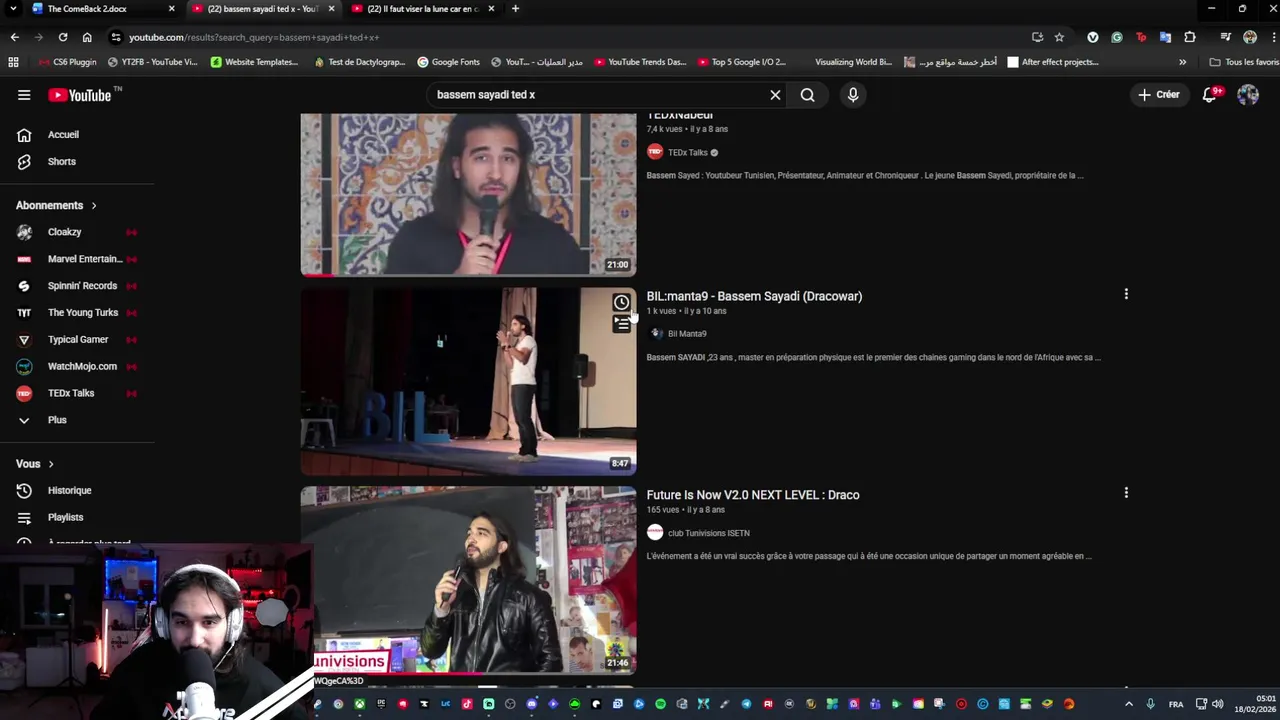Add BIL:manta9 video to Watch Later
Screen dimensions: 1280x720
click(x=621, y=303)
